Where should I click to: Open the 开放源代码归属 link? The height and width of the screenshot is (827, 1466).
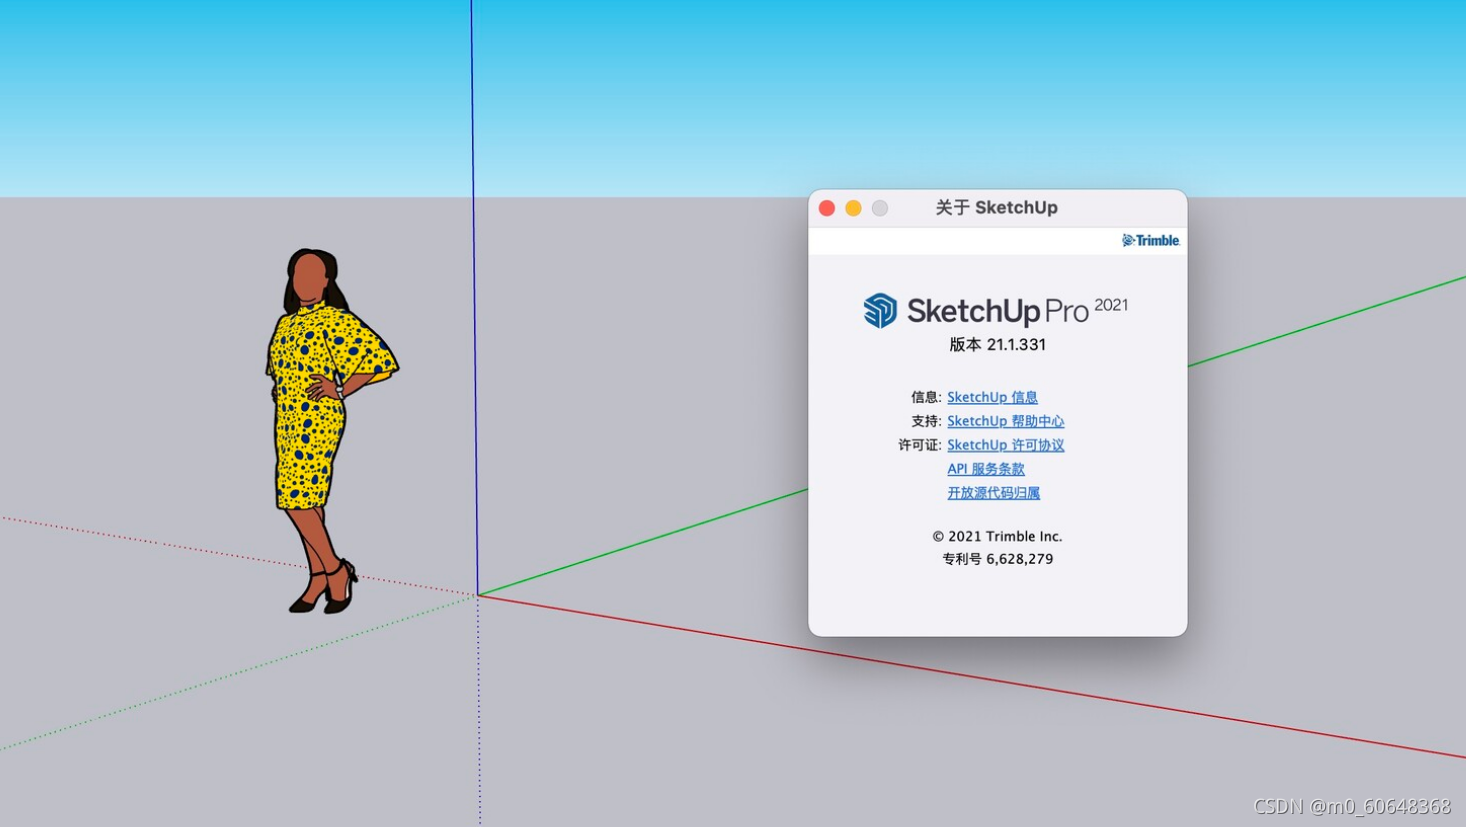[x=993, y=493]
